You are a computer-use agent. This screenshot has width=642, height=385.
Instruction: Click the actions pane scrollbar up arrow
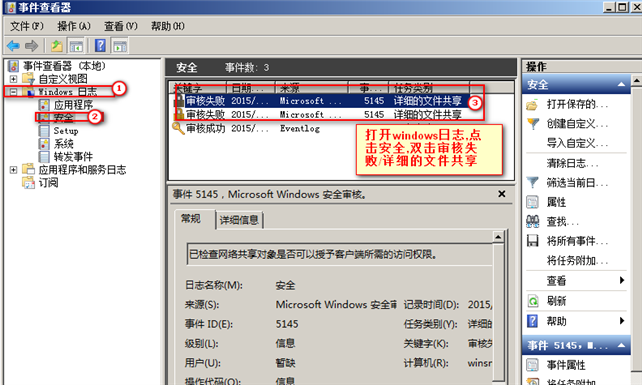637,81
